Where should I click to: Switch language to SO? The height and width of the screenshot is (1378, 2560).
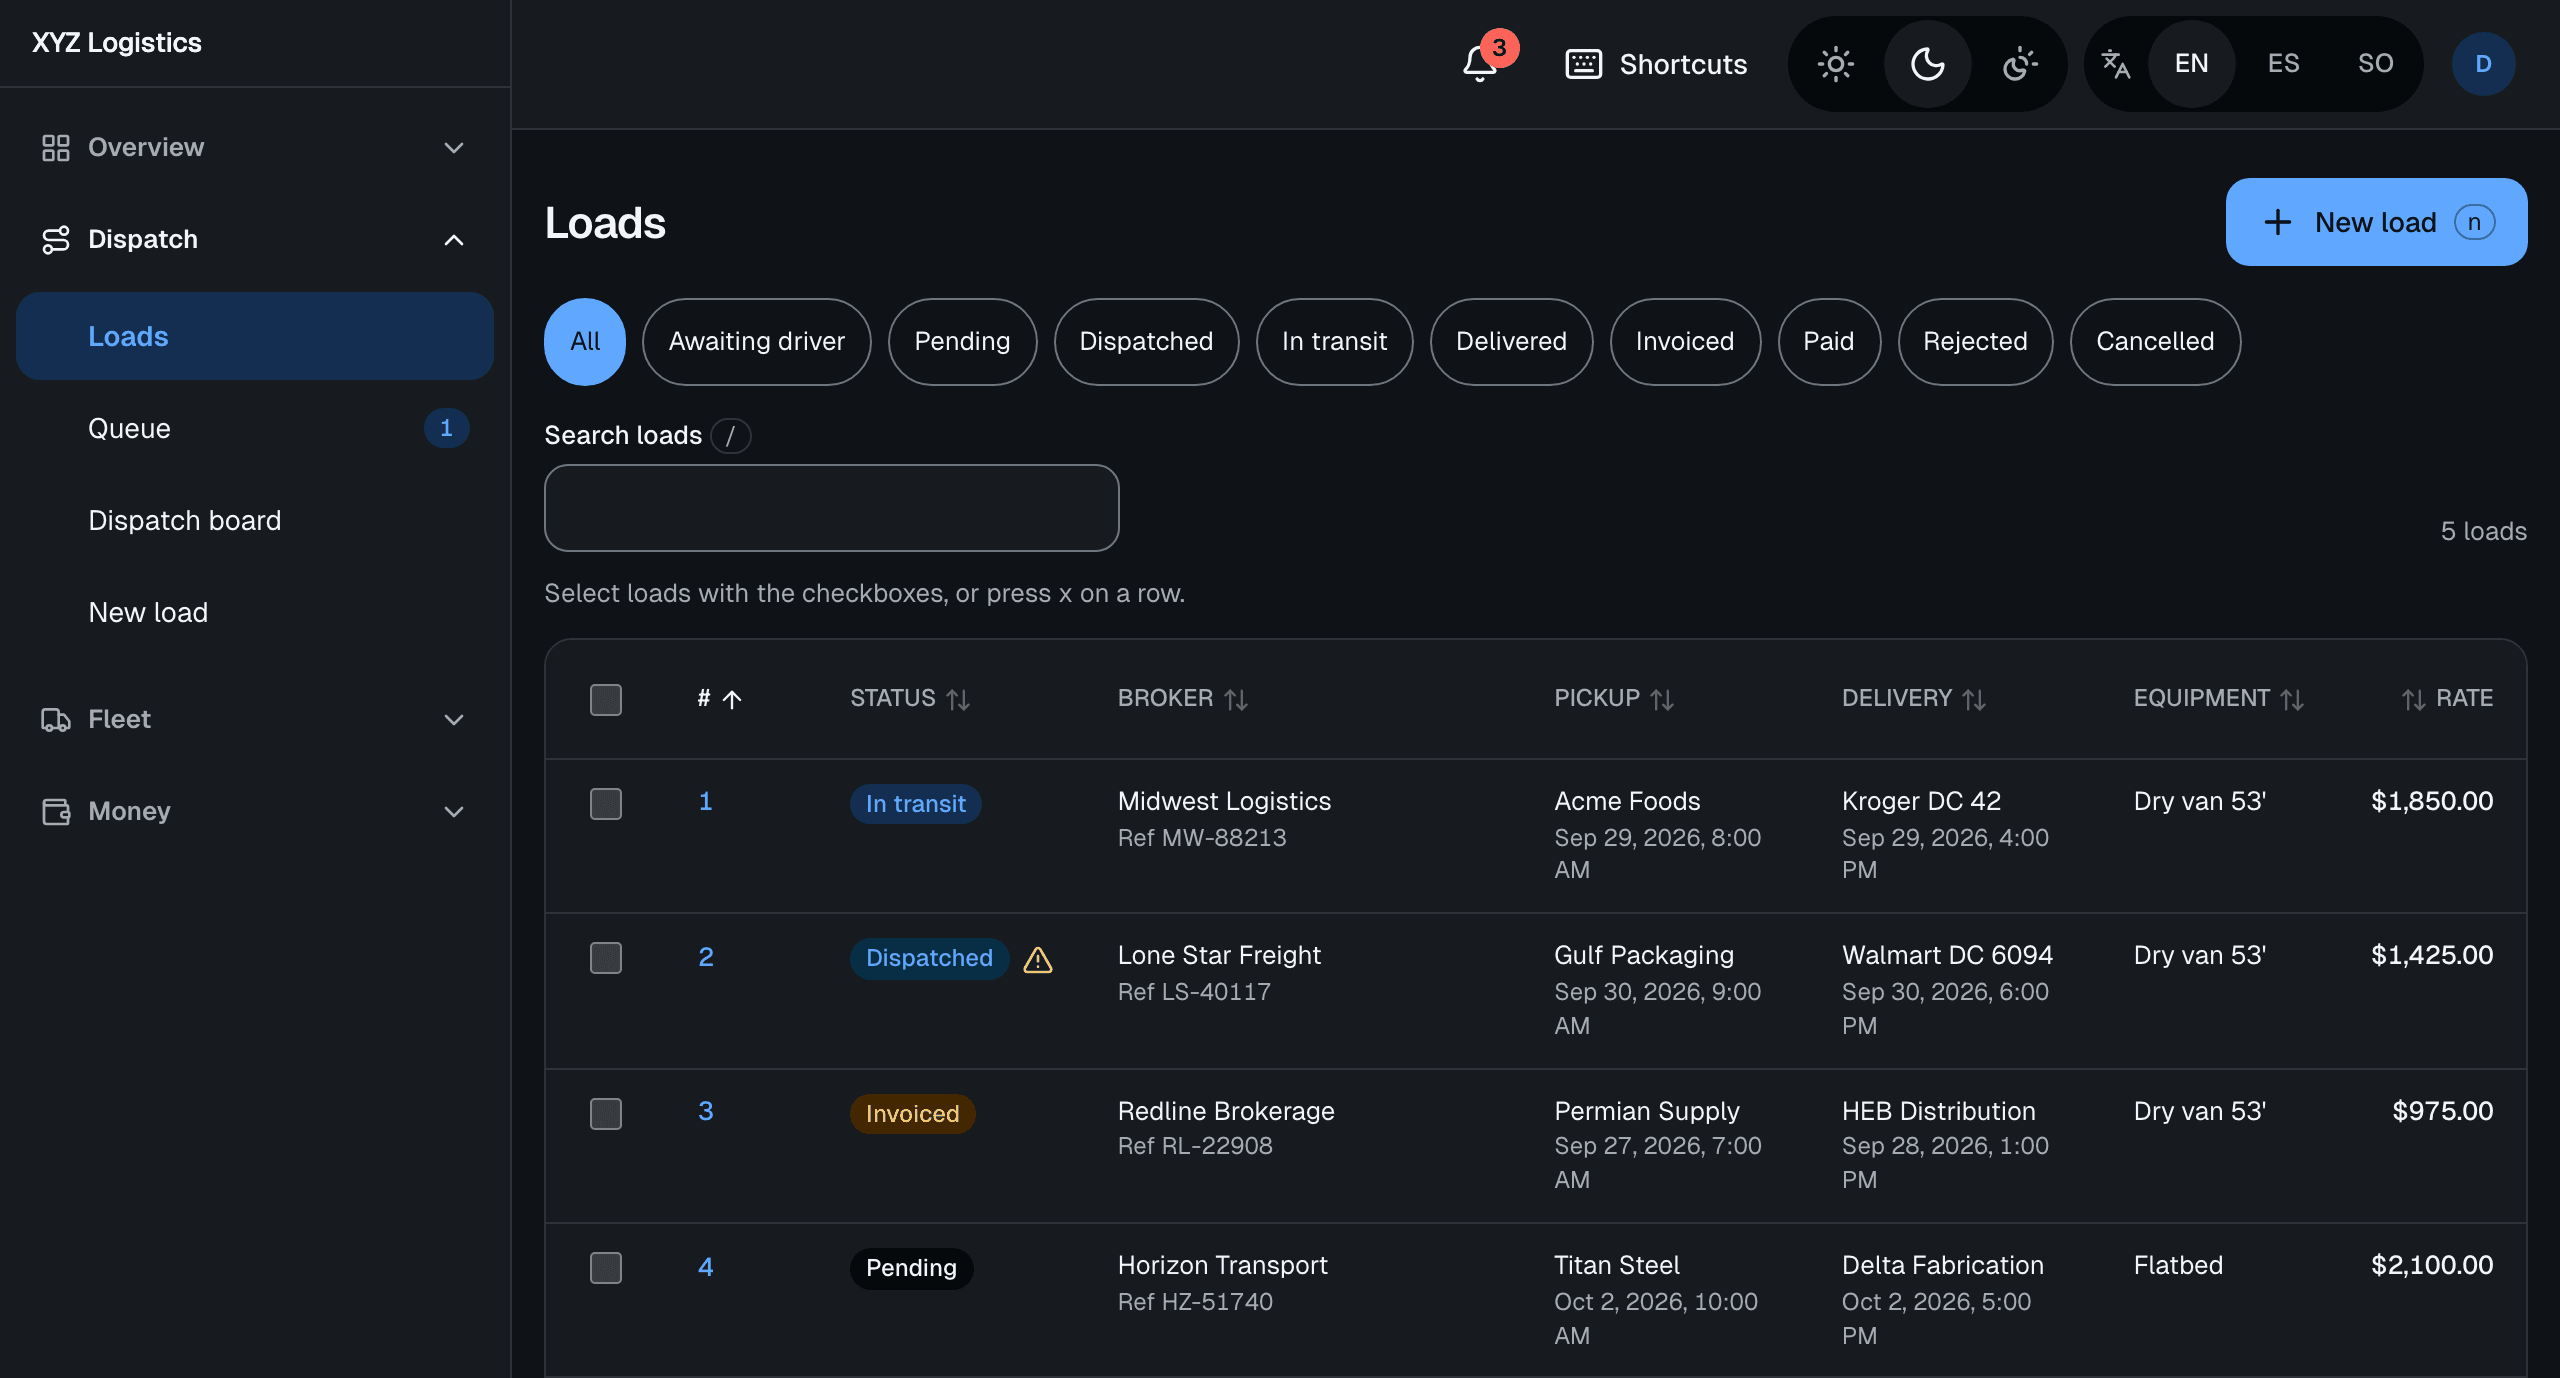2375,64
